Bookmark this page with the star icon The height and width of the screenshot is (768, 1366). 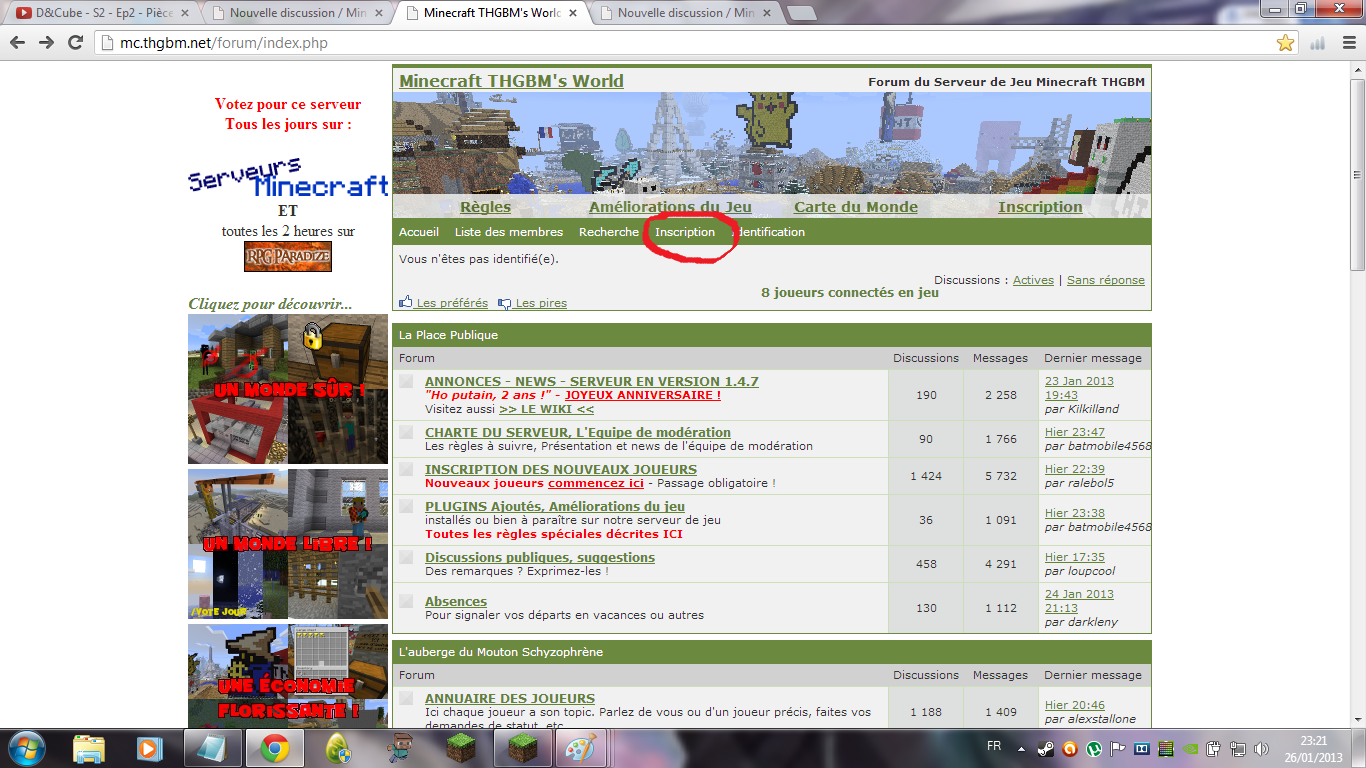[x=1285, y=43]
